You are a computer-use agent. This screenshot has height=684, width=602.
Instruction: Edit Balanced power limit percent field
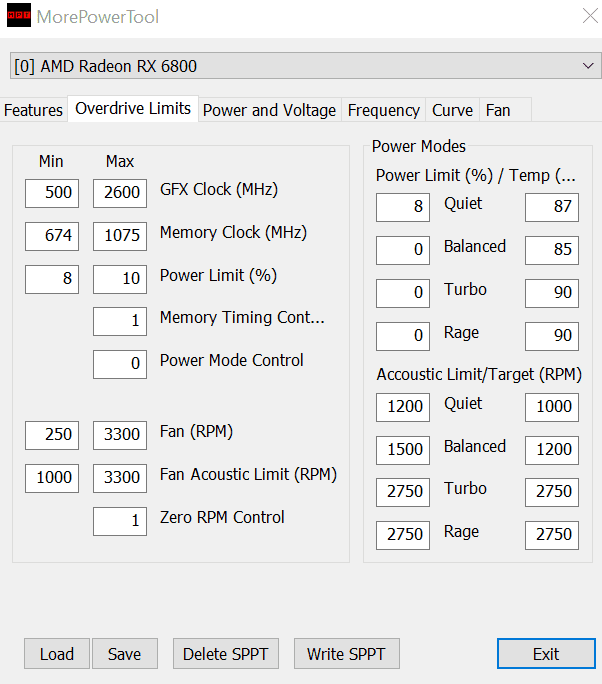pyautogui.click(x=403, y=250)
